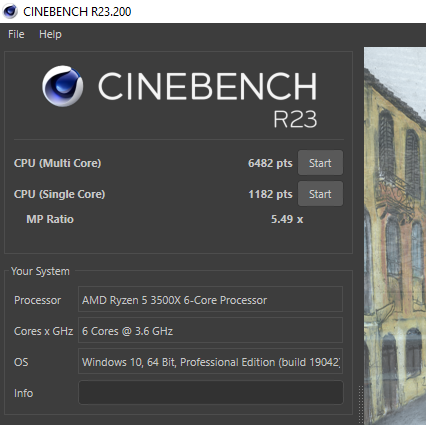The height and width of the screenshot is (425, 426).
Task: Click the render preview image of the building
Action: 395,236
